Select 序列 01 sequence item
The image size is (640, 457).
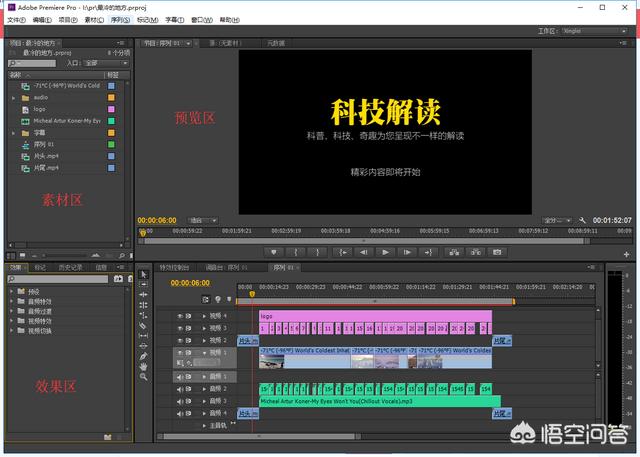click(x=44, y=144)
